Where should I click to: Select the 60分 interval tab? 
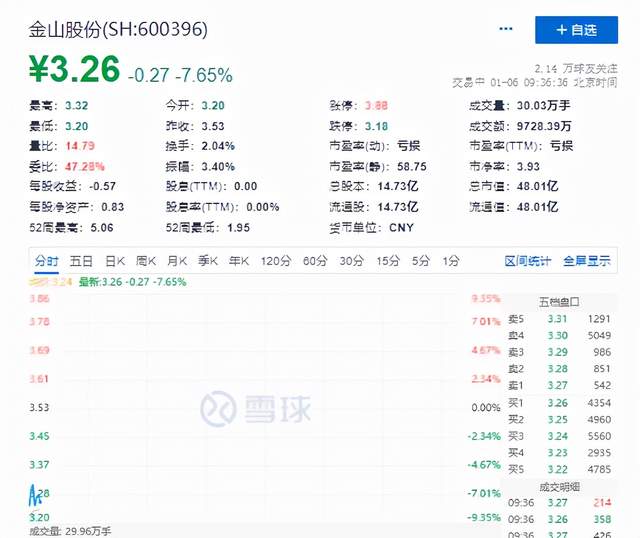pyautogui.click(x=315, y=261)
